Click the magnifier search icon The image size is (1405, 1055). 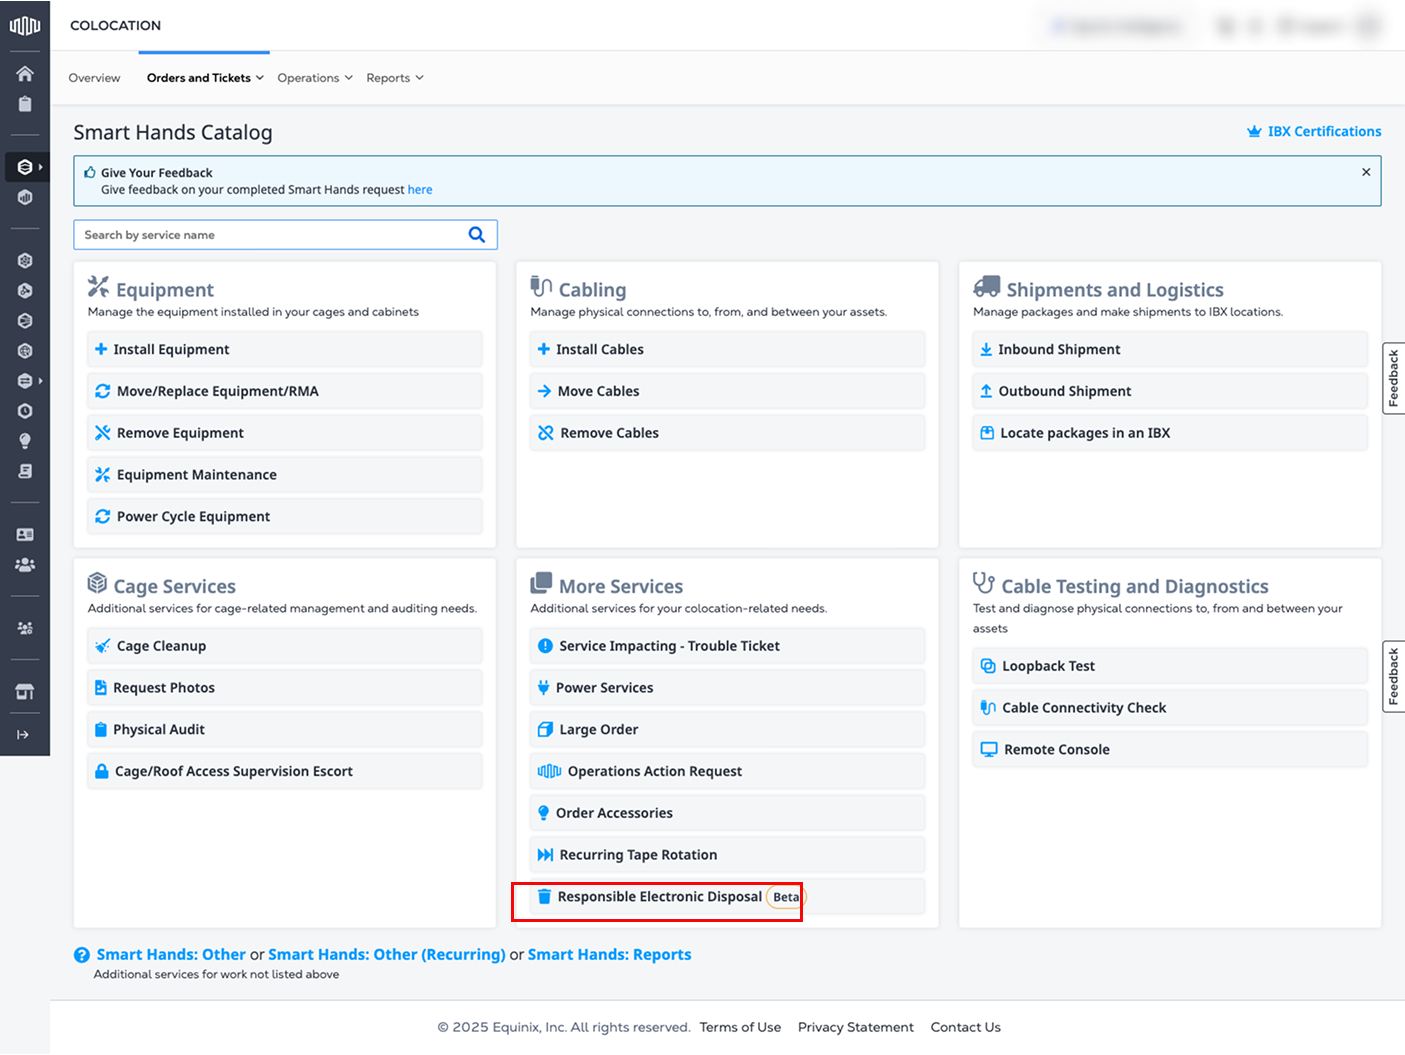tap(477, 234)
